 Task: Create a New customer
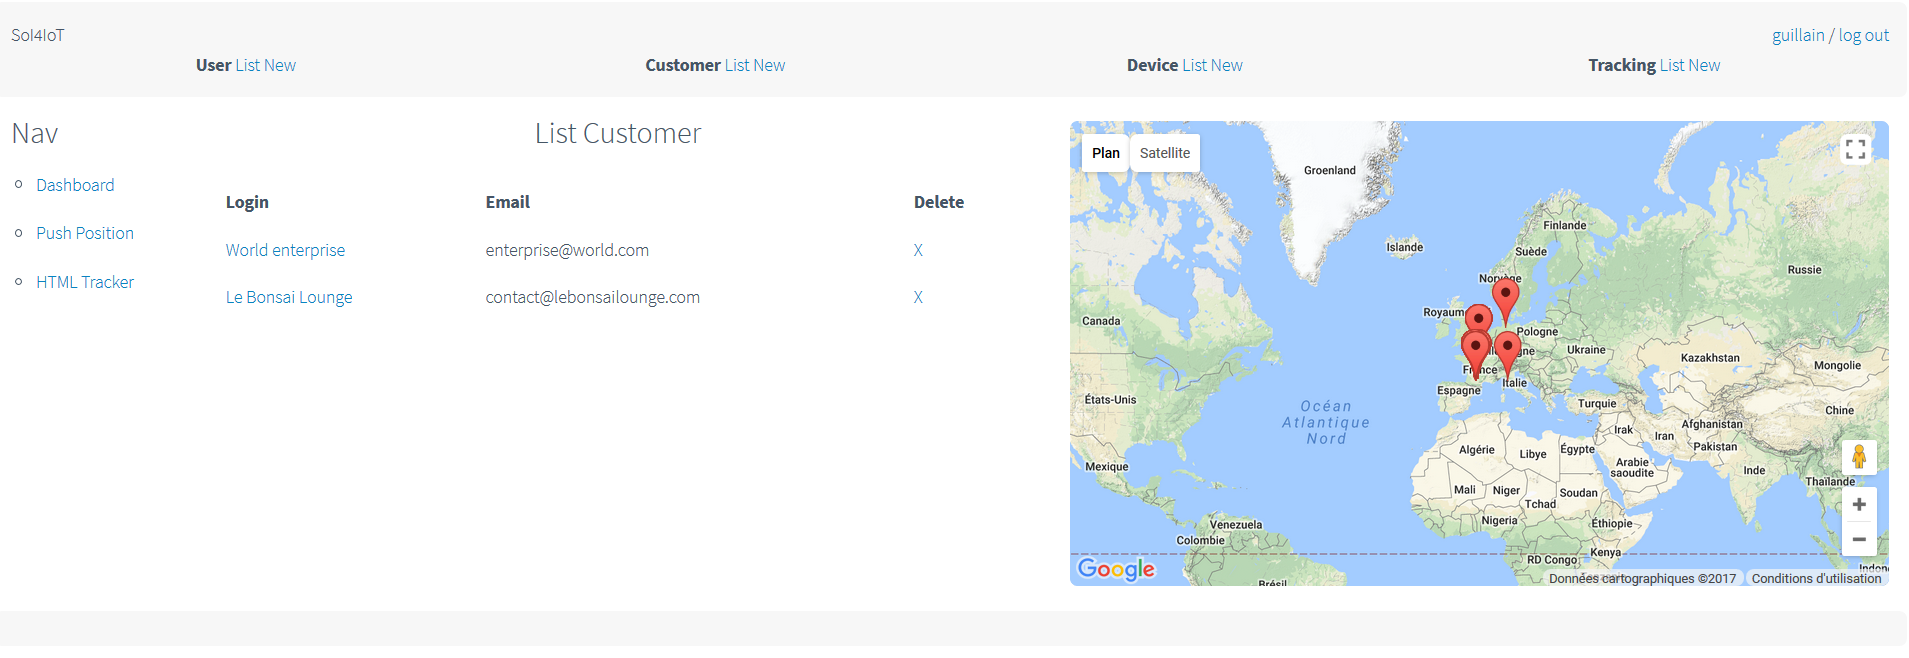[769, 65]
